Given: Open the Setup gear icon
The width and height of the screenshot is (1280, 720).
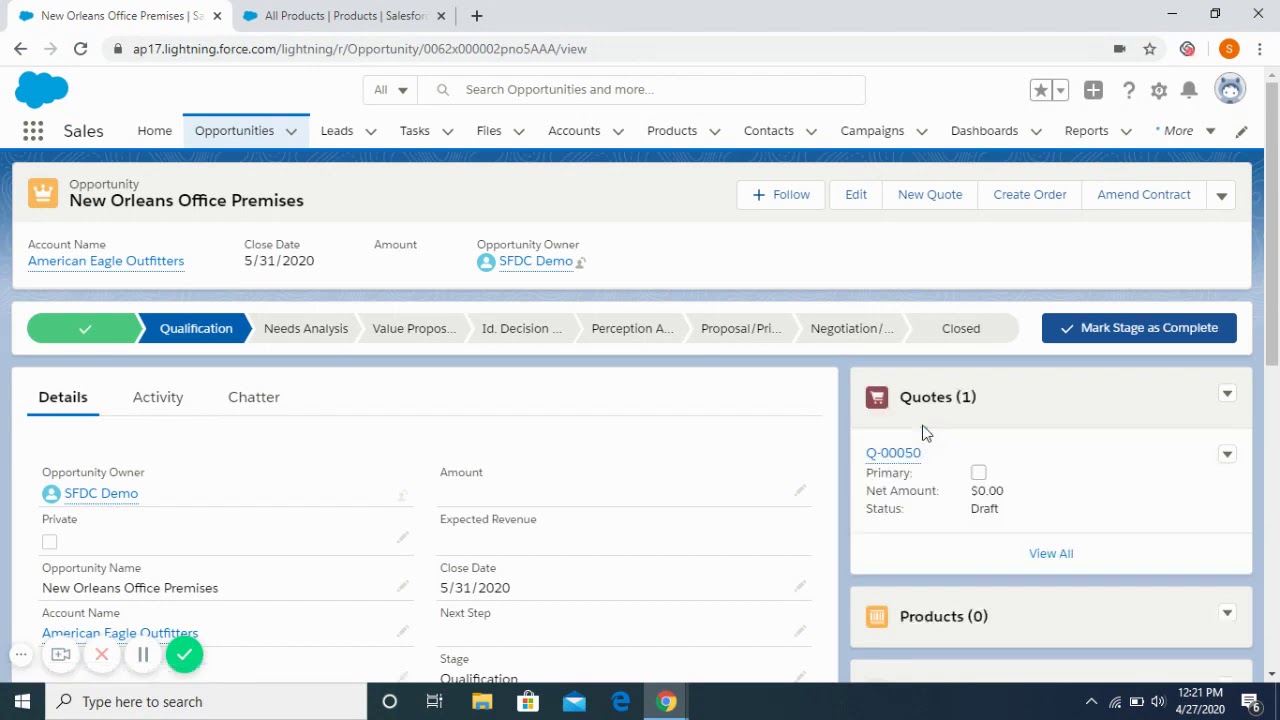Looking at the screenshot, I should tap(1159, 90).
